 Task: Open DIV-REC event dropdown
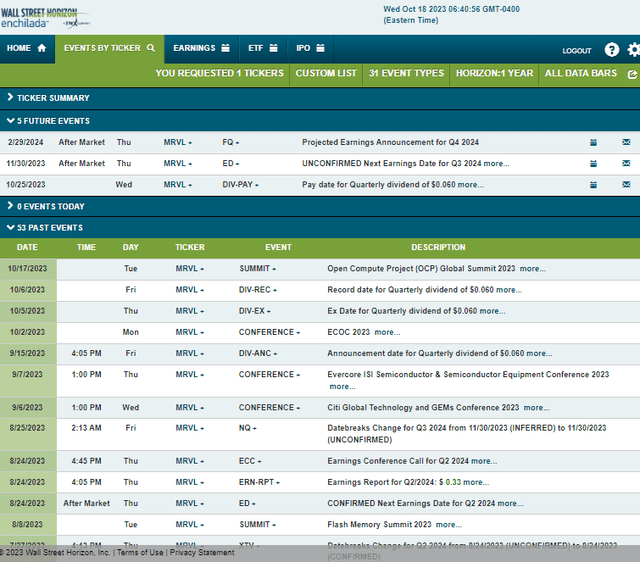click(x=258, y=290)
